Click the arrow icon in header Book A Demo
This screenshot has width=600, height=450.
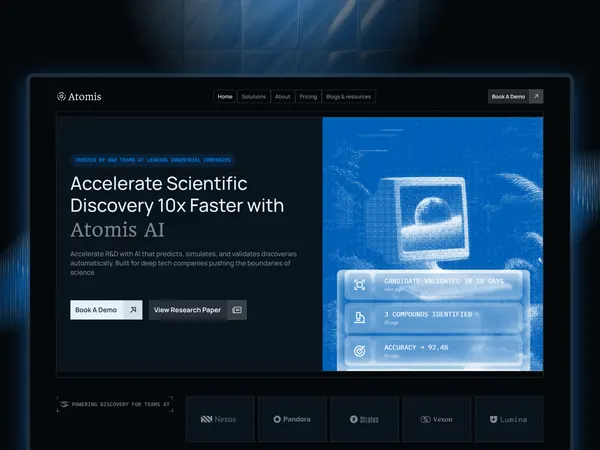click(x=536, y=96)
